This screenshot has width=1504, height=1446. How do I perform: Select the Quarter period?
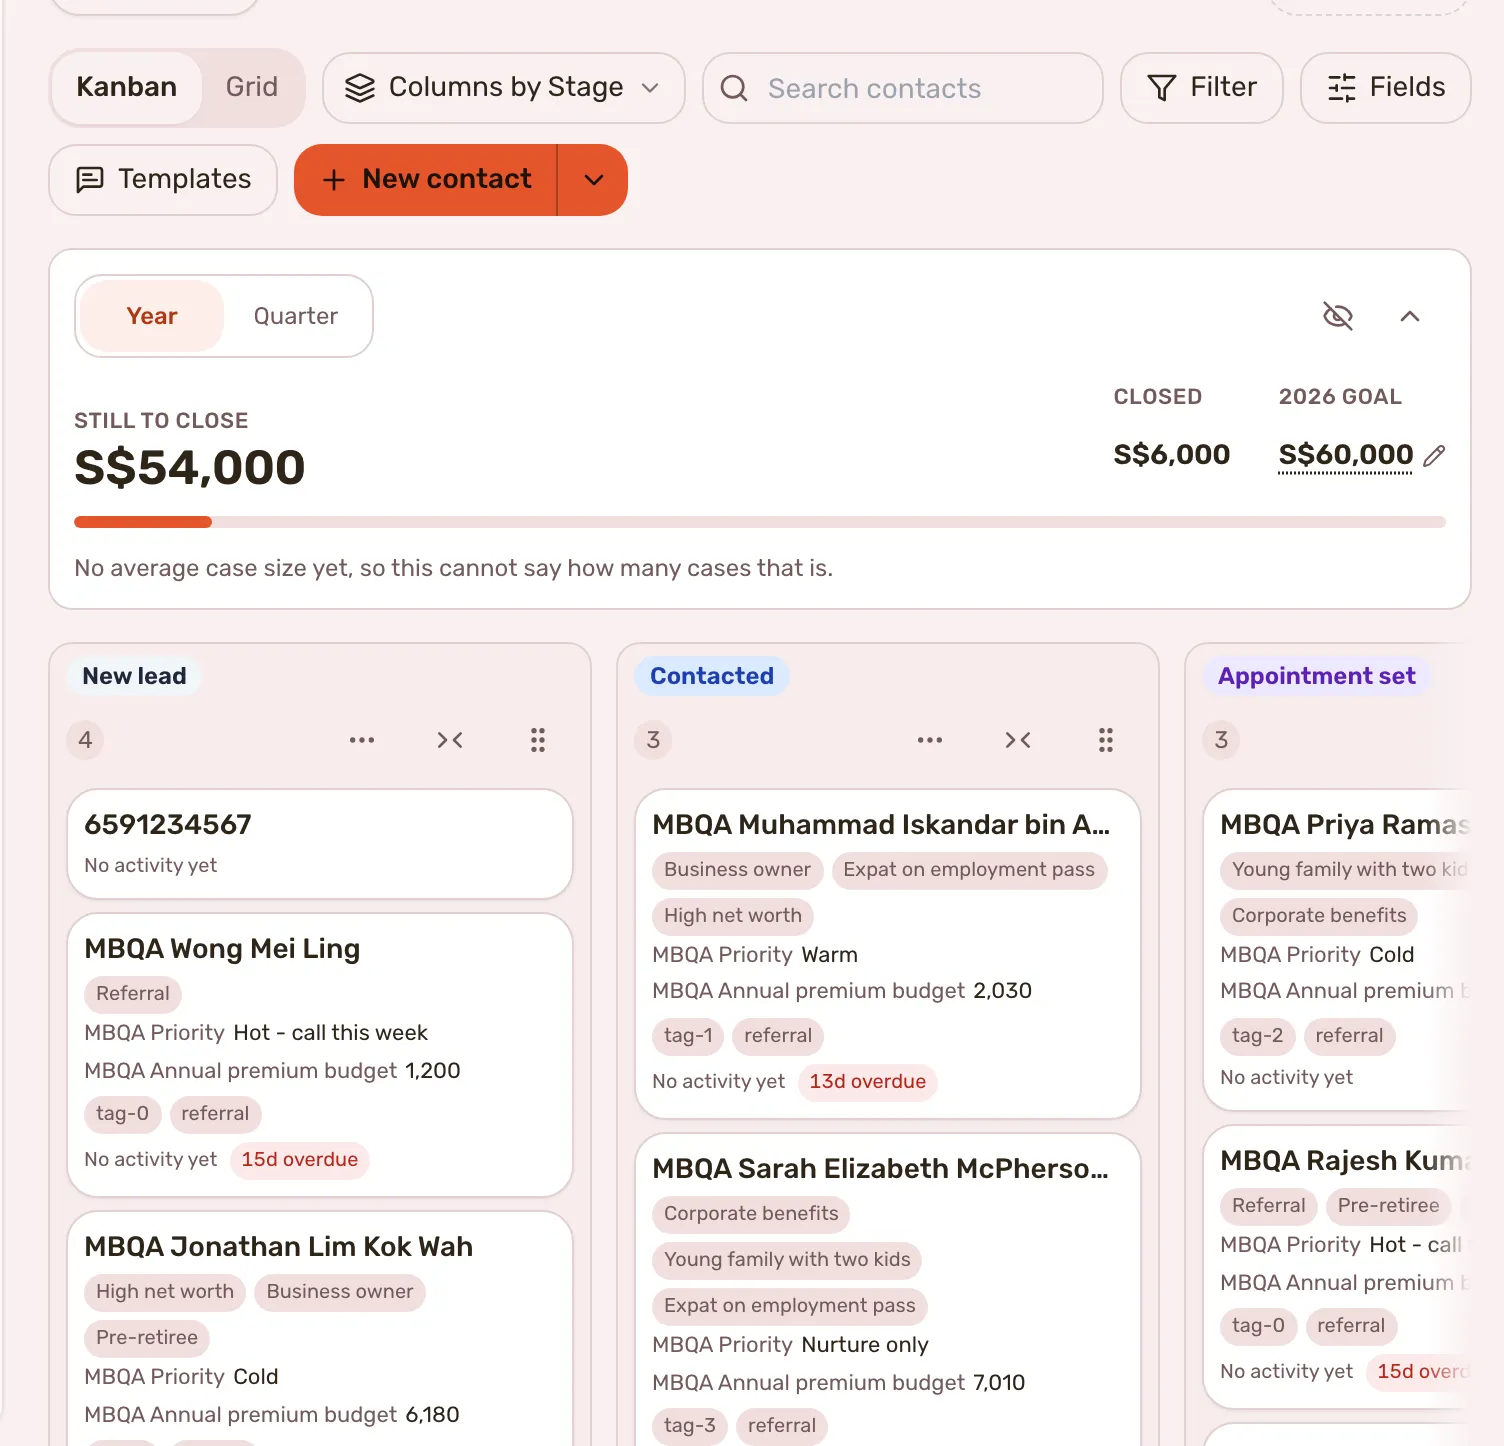click(x=296, y=316)
